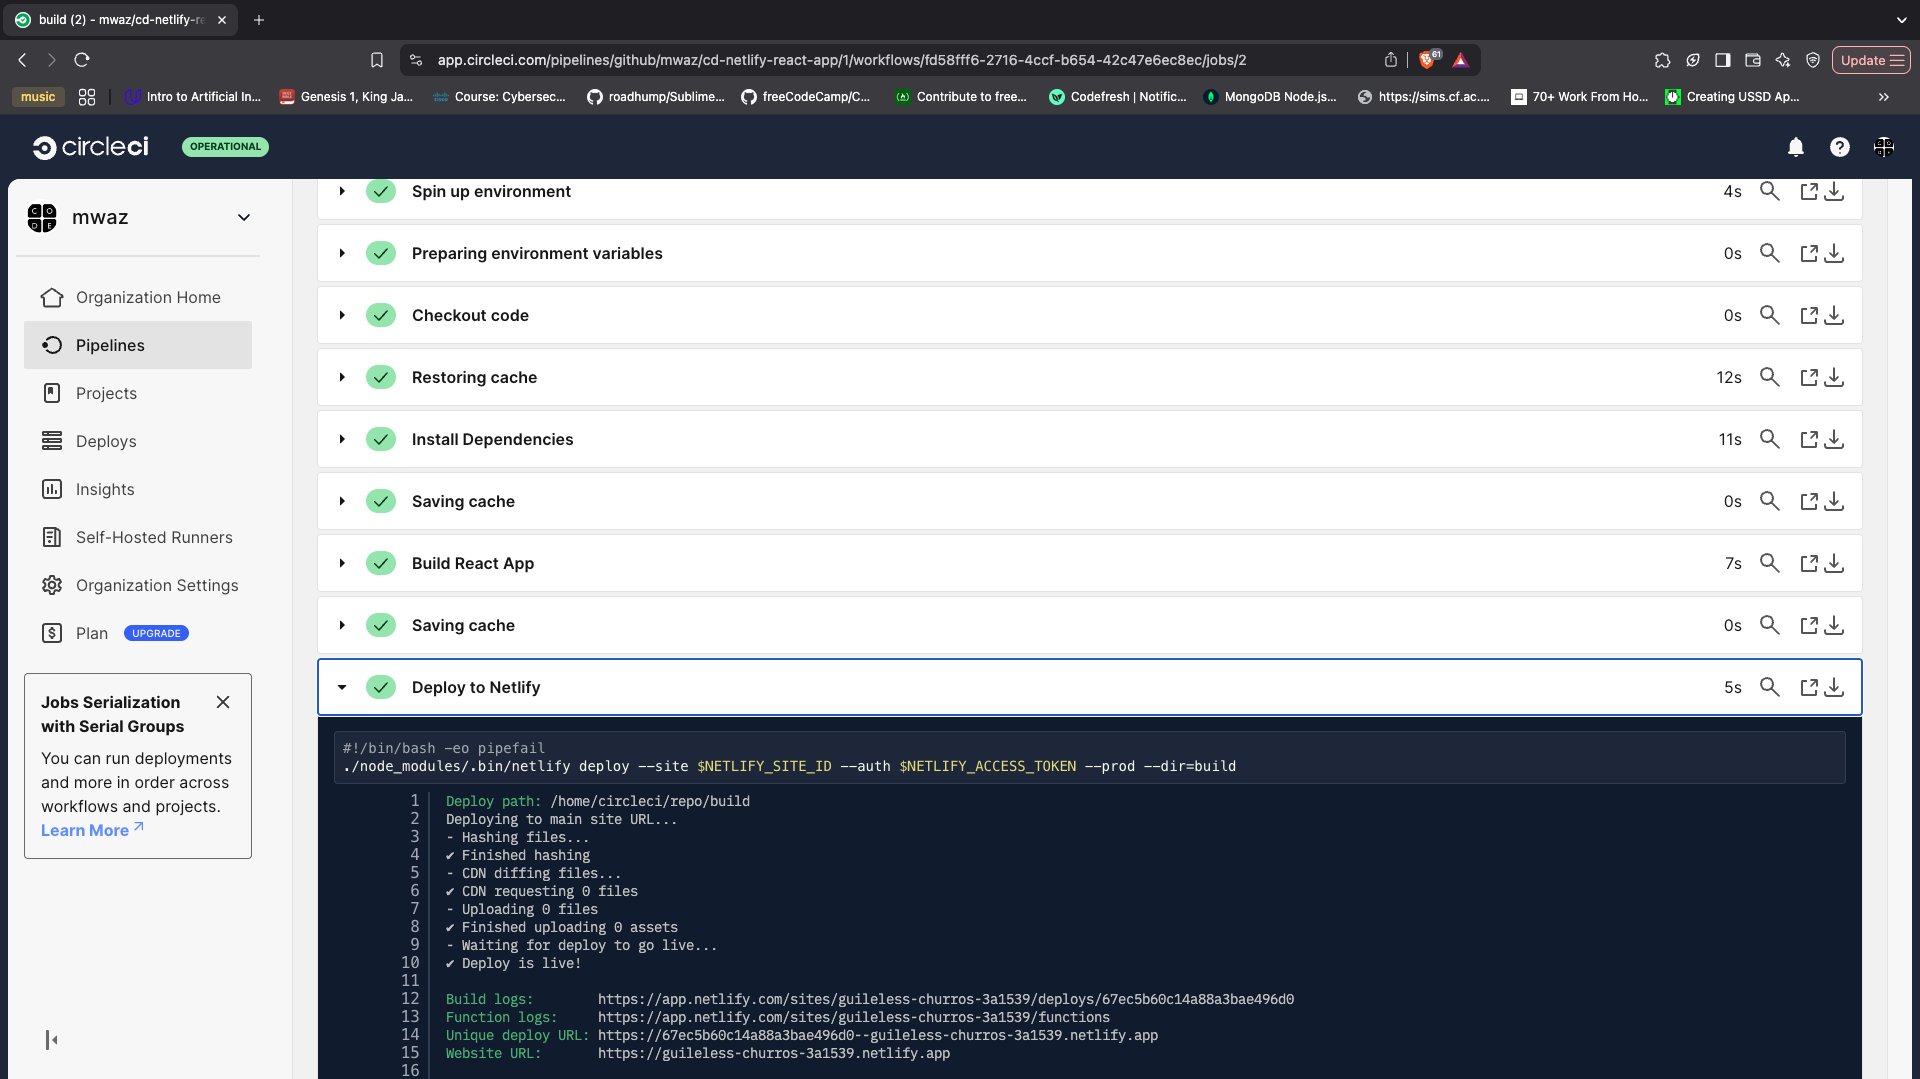The width and height of the screenshot is (1920, 1079).
Task: Search the Spin up environment step output
Action: click(1769, 191)
